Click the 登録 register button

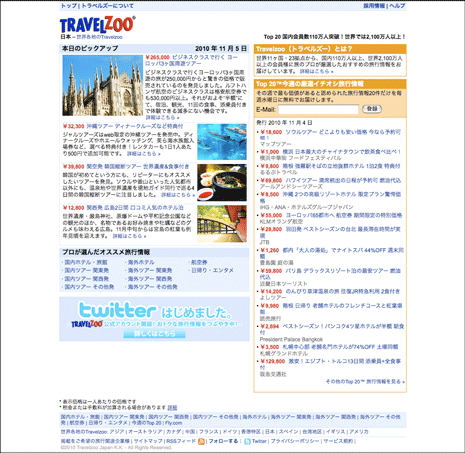tap(372, 109)
